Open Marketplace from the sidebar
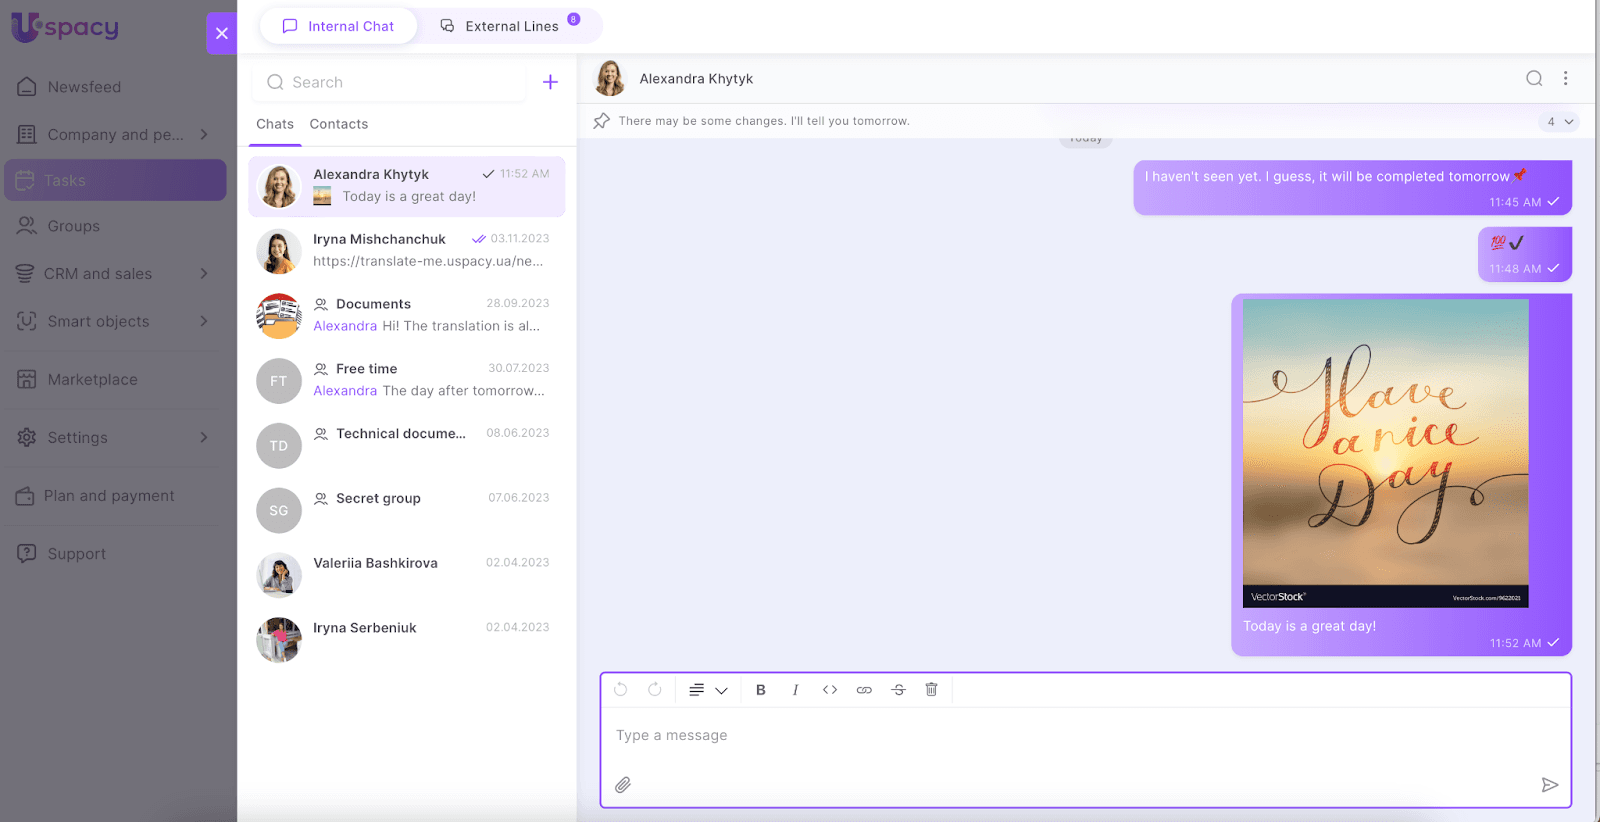 [92, 380]
